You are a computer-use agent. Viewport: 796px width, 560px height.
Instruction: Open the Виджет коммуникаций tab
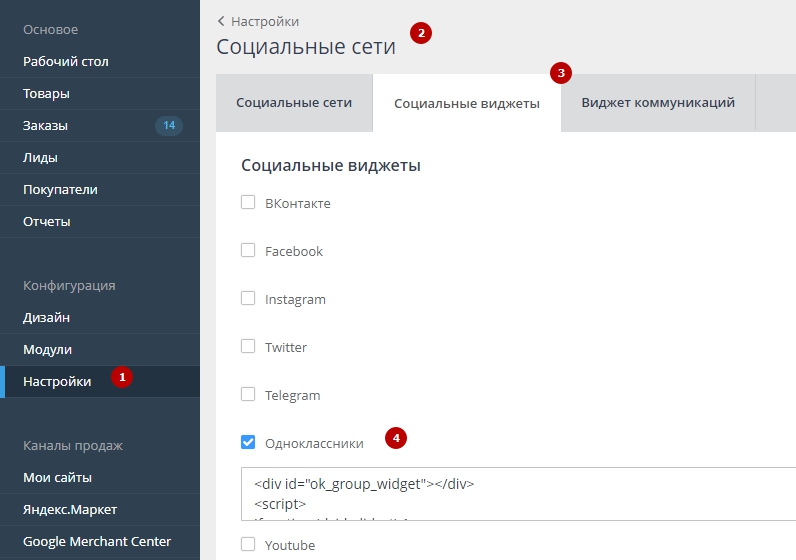[x=657, y=103]
